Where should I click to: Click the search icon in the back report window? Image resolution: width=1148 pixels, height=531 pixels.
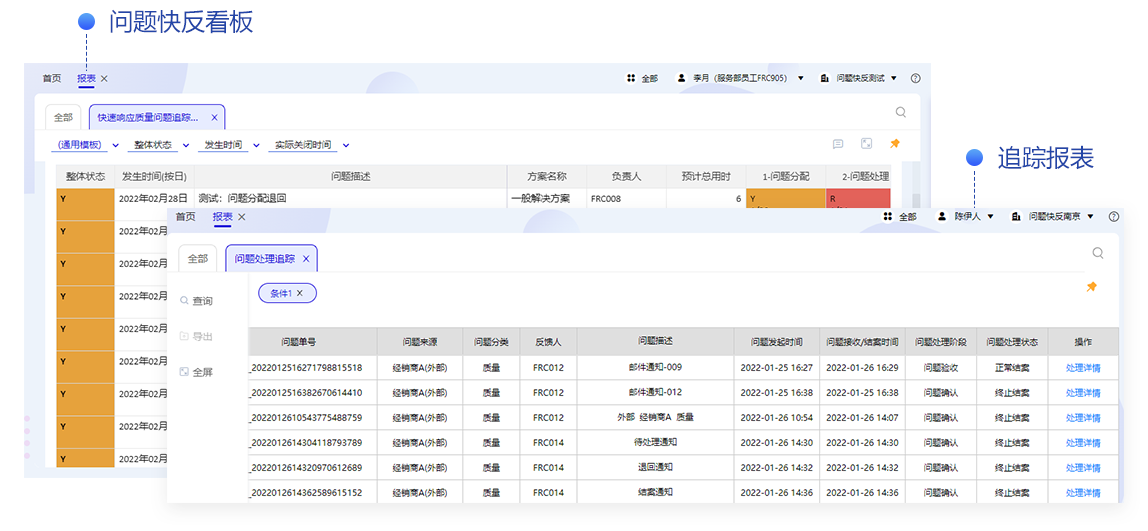pyautogui.click(x=901, y=113)
